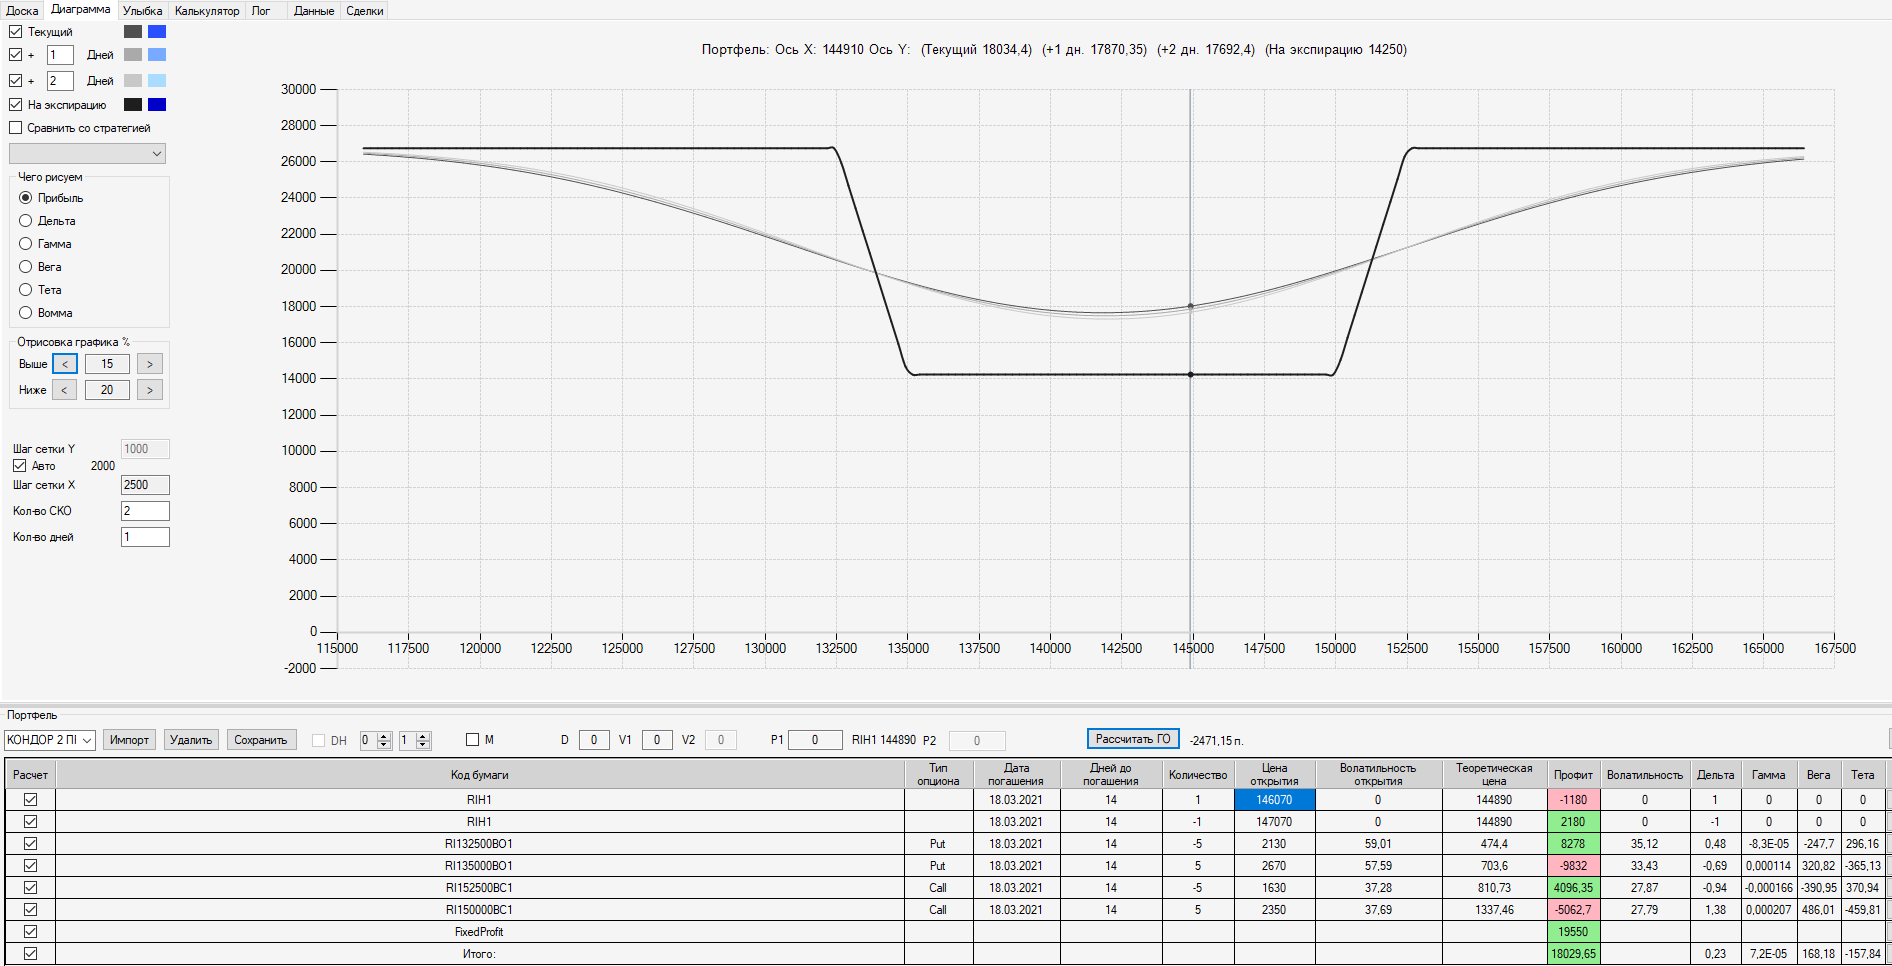Select the Прибыль radio button
Image resolution: width=1892 pixels, height=966 pixels.
point(26,198)
